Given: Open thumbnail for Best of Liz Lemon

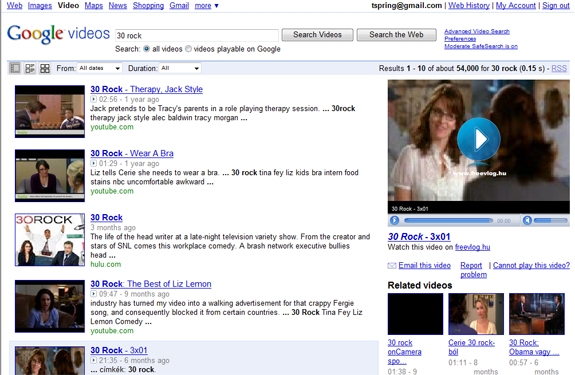Looking at the screenshot, I should point(50,306).
